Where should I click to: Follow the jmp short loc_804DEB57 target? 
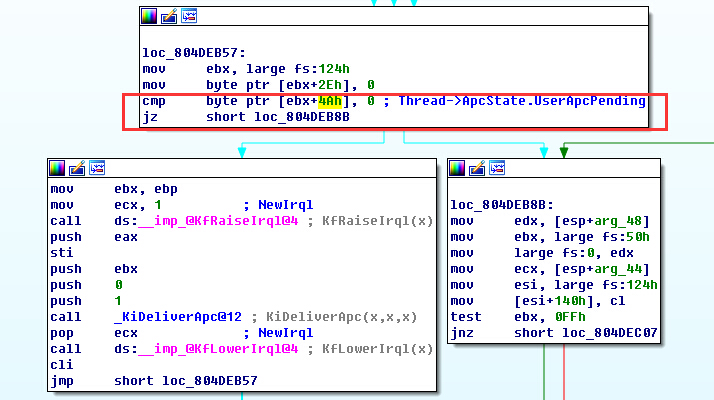coord(209,381)
